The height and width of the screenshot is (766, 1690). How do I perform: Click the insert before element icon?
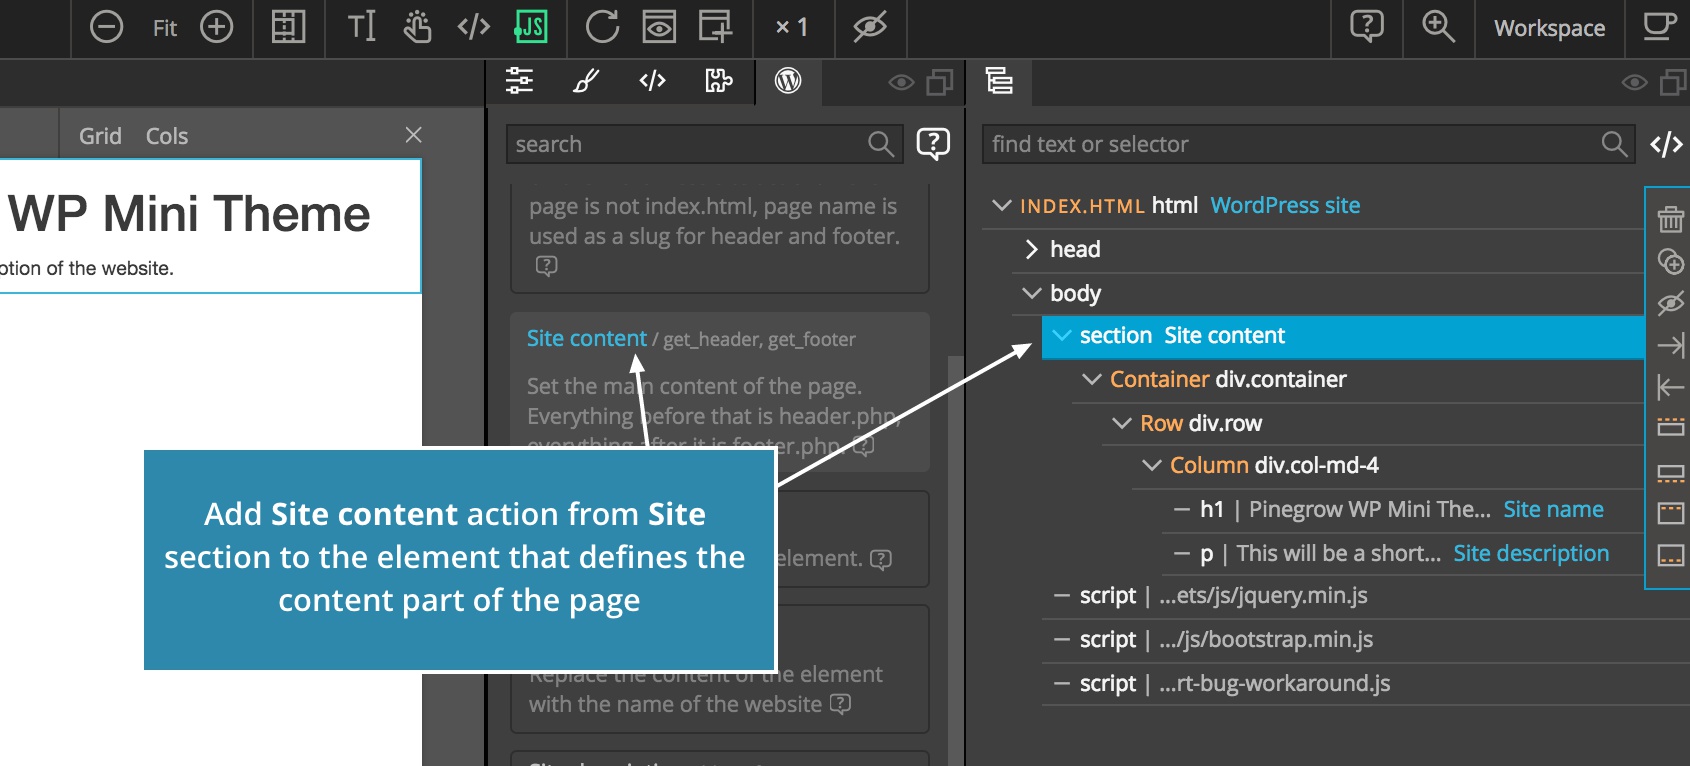coord(1670,427)
